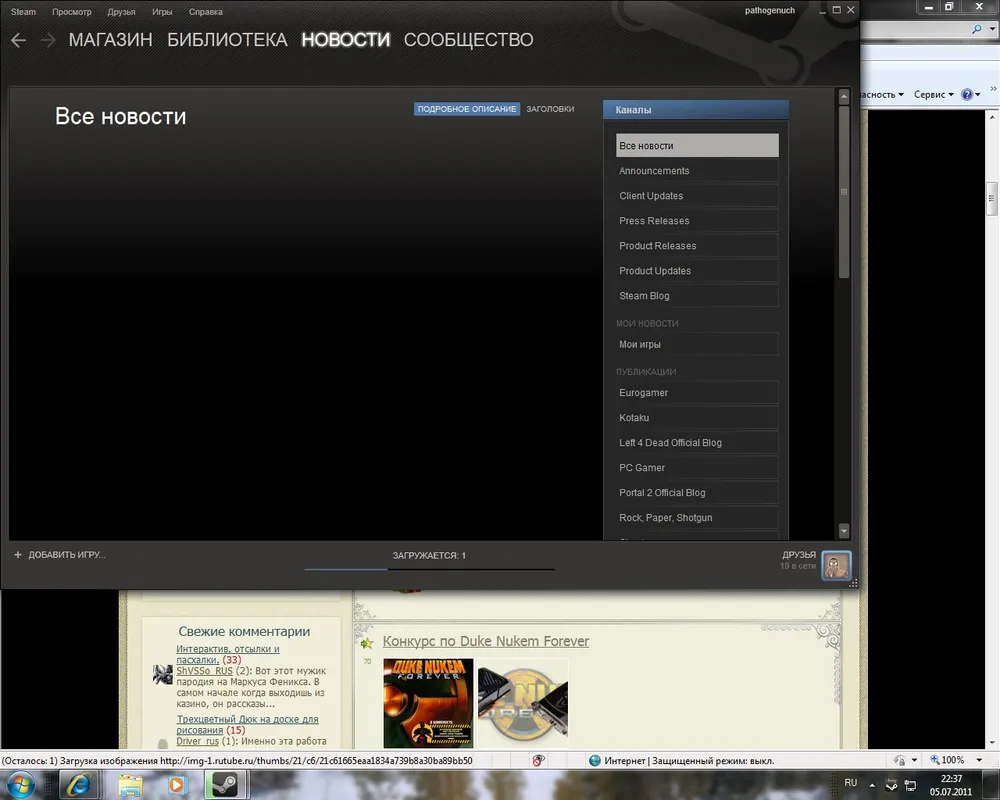Open the friends avatar icon
The width and height of the screenshot is (1000, 800).
pos(836,566)
